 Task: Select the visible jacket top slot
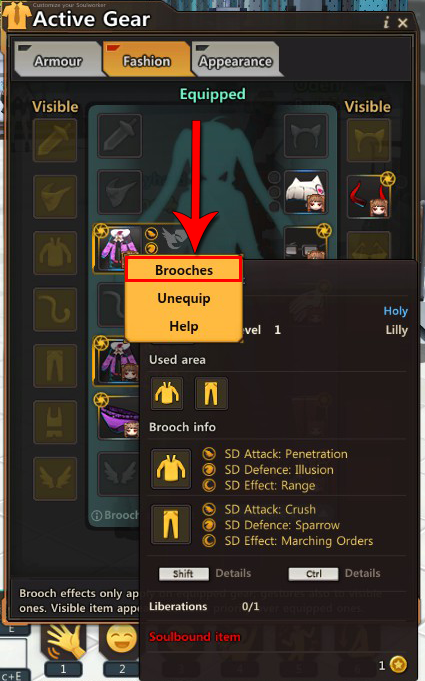coord(55,253)
